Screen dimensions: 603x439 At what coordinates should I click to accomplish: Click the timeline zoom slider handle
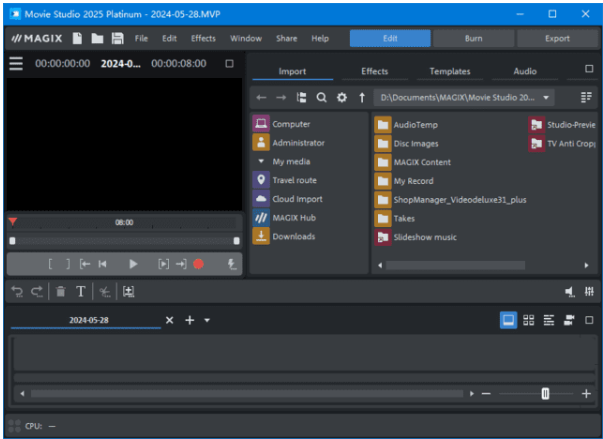tap(545, 394)
